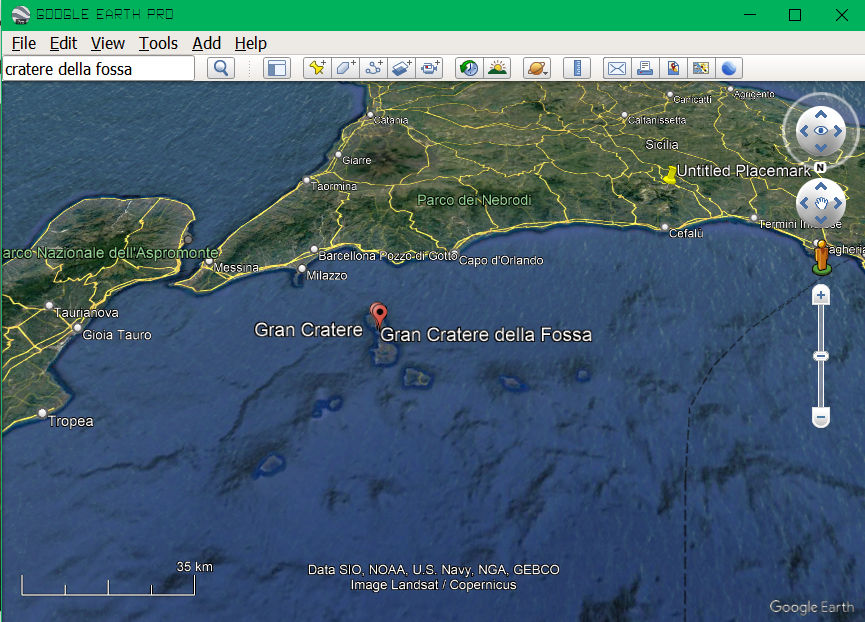Add an image overlay

(x=402, y=68)
